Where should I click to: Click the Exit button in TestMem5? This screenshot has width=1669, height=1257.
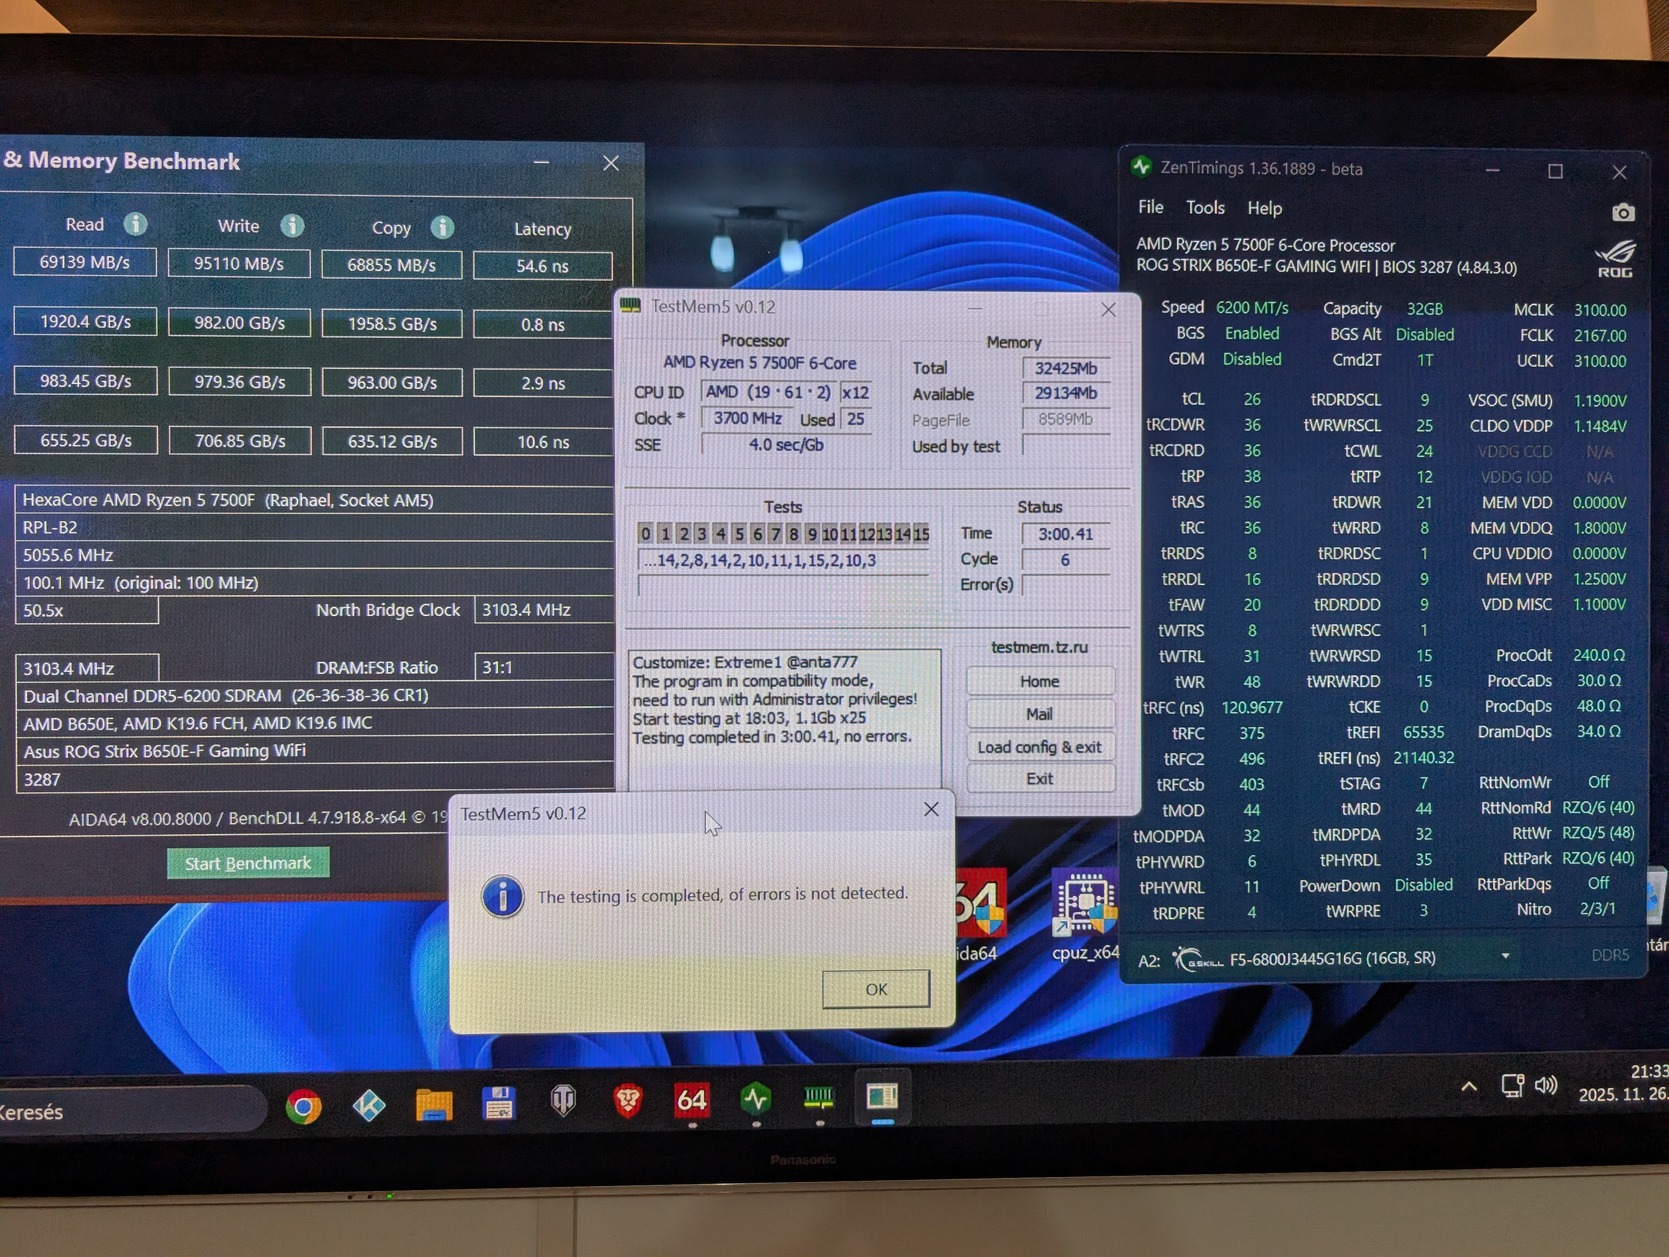[1040, 779]
